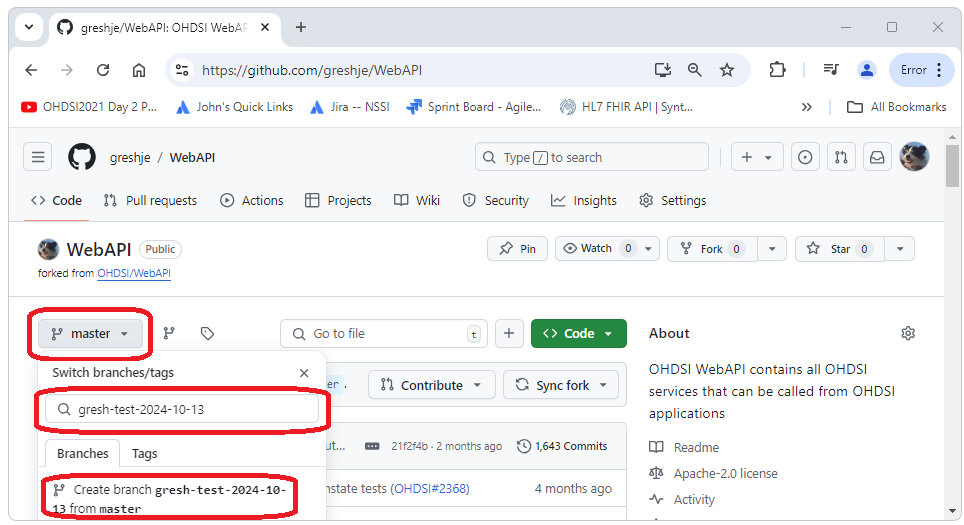Screen dimensions: 964x525
Task: Open the OHDSI/WebAPI upstream link
Action: pyautogui.click(x=134, y=273)
